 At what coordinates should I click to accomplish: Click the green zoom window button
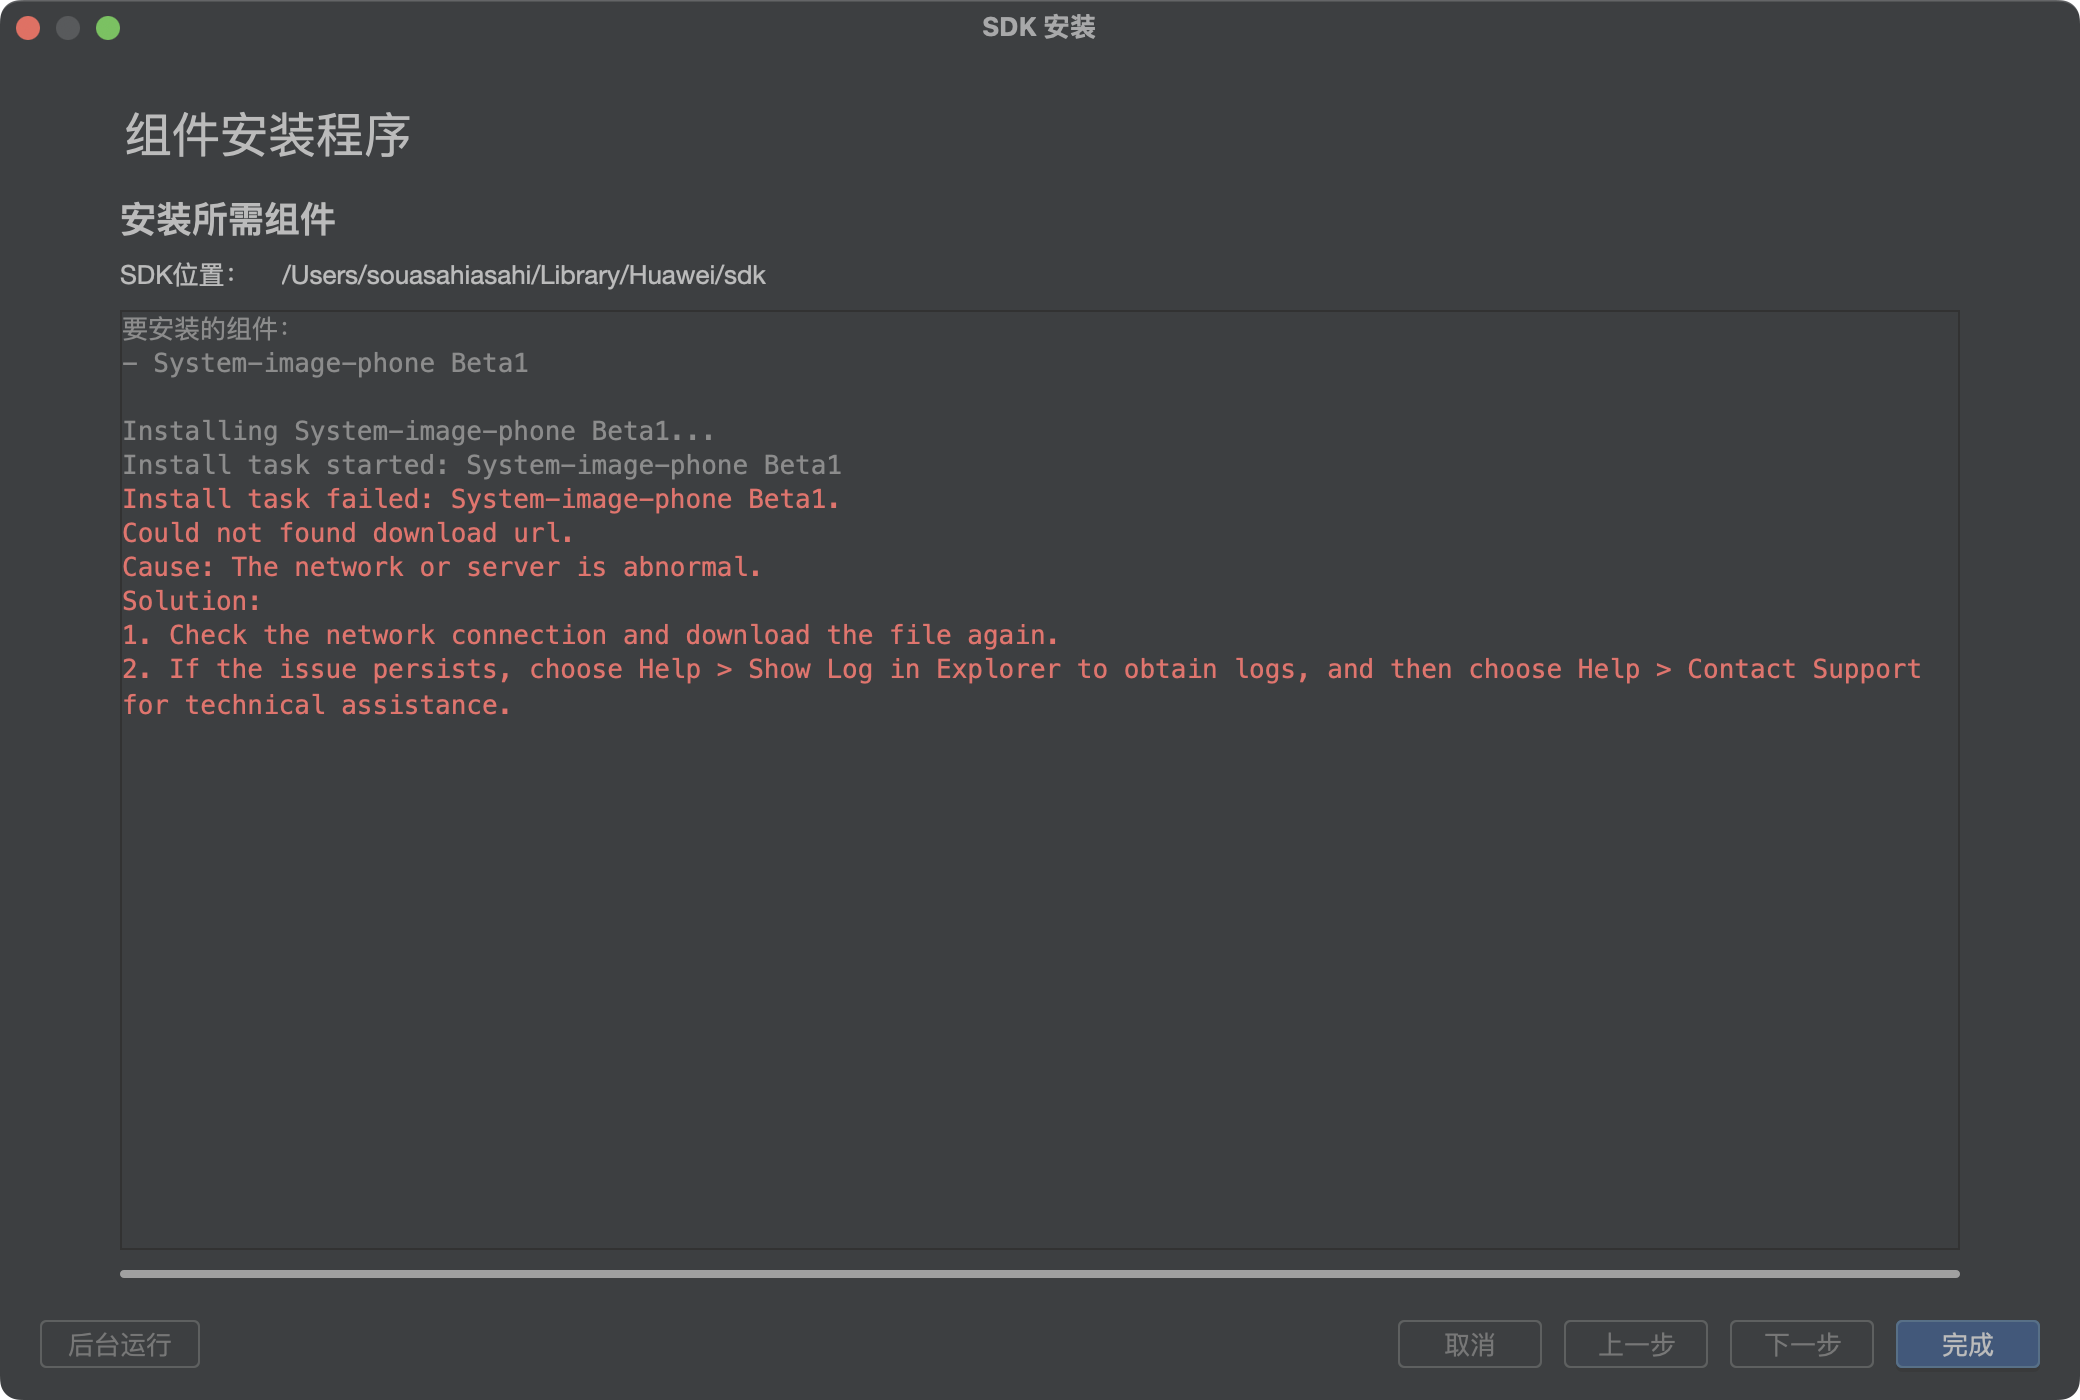tap(108, 28)
